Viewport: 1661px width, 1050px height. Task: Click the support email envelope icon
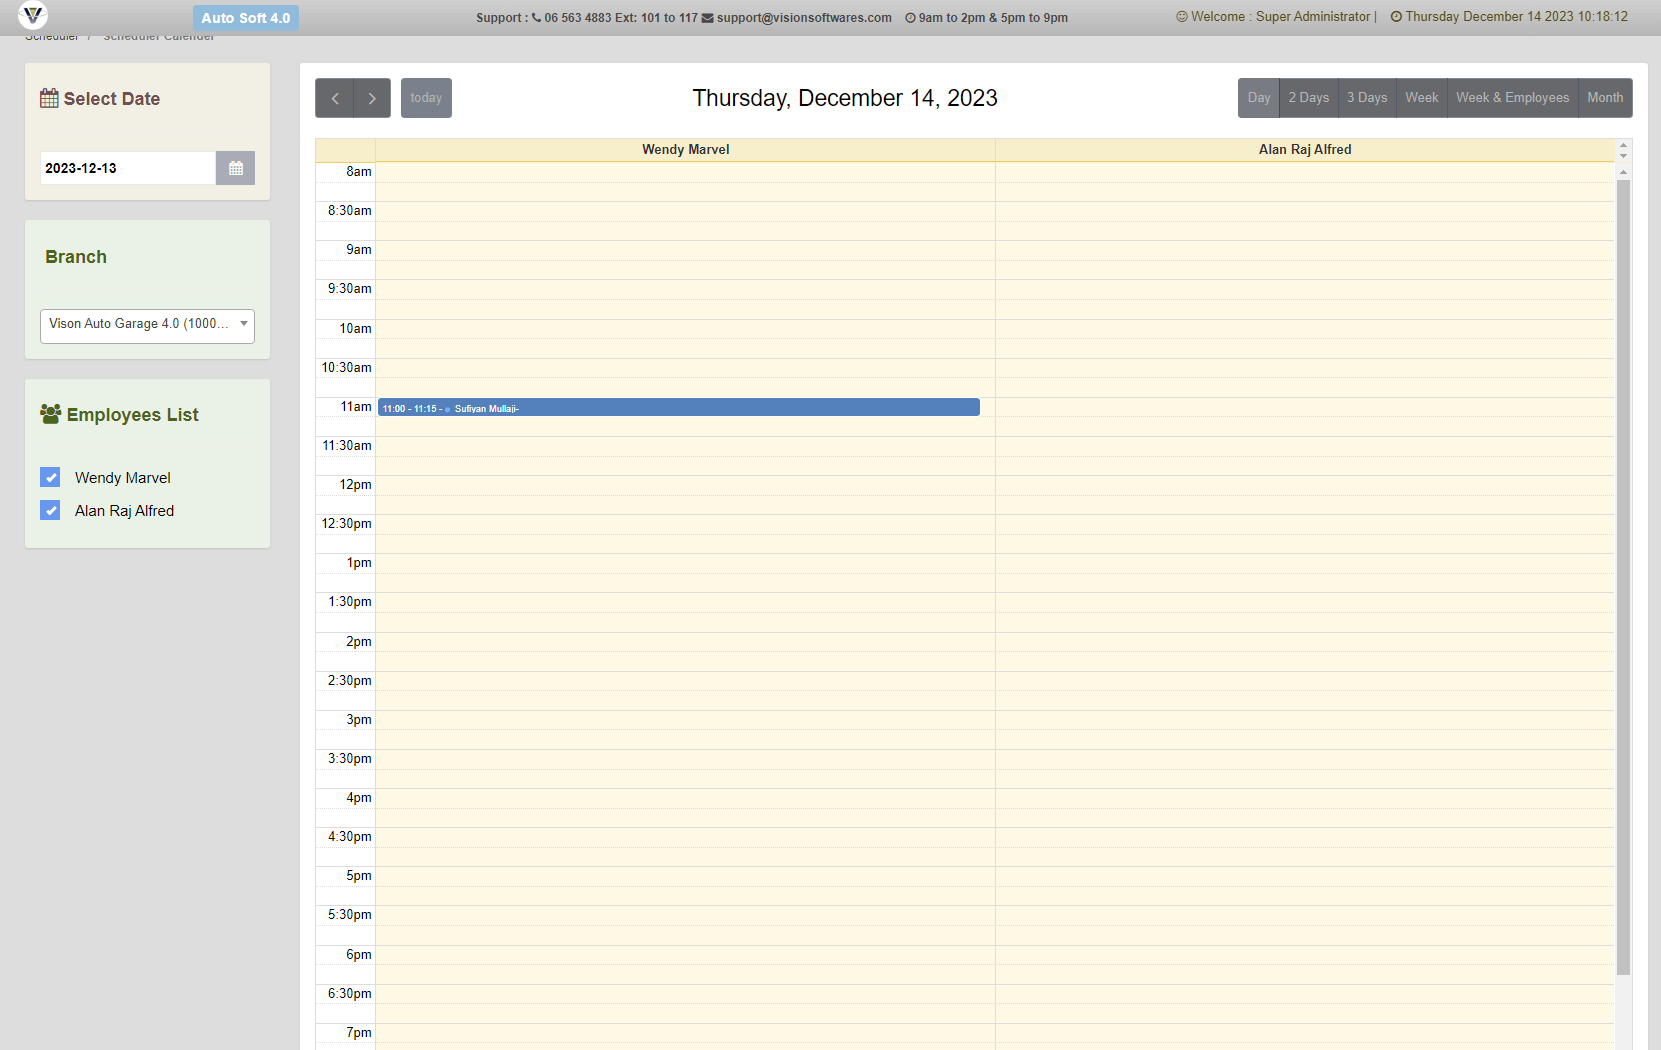point(707,18)
